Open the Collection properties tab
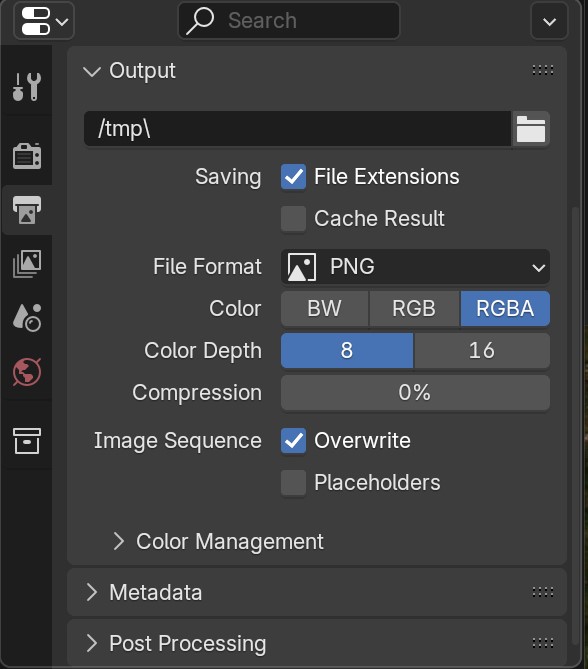The height and width of the screenshot is (669, 588). coord(27,441)
